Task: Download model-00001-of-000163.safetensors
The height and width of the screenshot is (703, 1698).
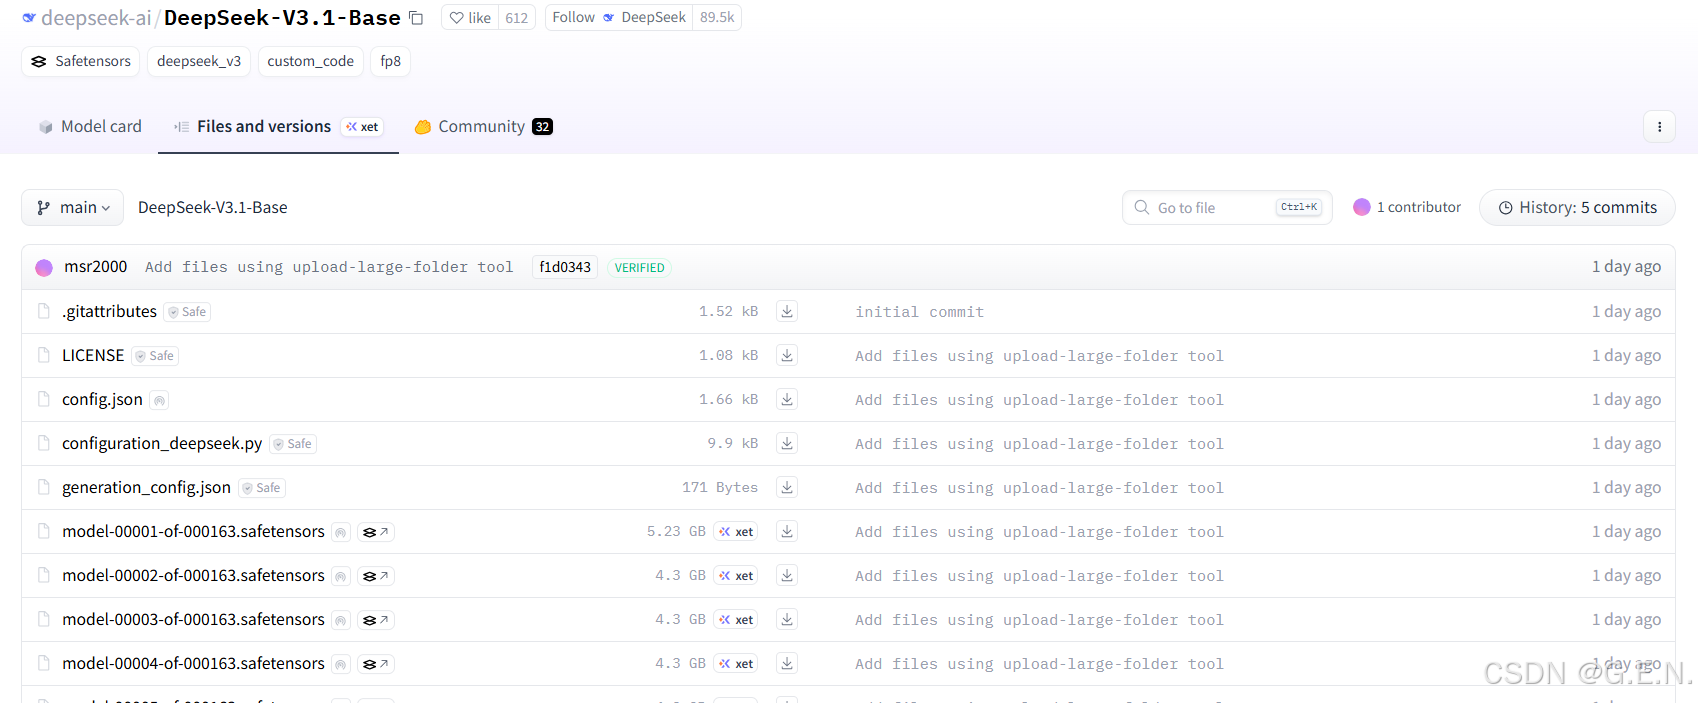Action: point(787,532)
